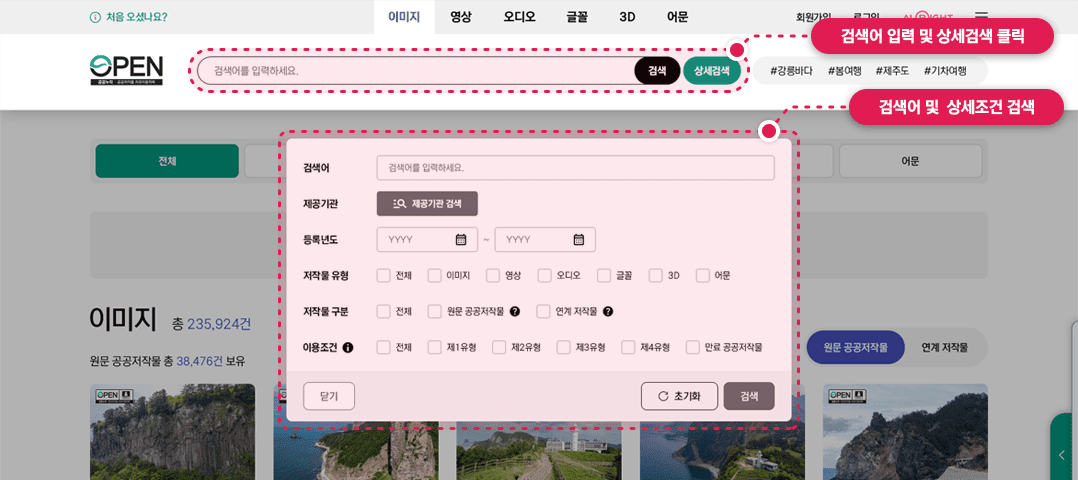Open the calendar picker for start year
This screenshot has height=480, width=1078.
pyautogui.click(x=461, y=239)
